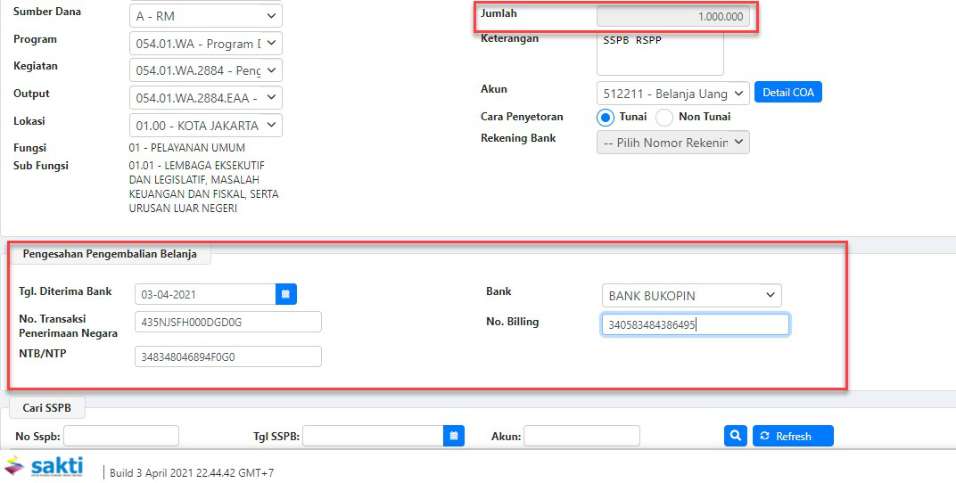
Task: Expand the Kegiatan dropdown
Action: pos(206,70)
